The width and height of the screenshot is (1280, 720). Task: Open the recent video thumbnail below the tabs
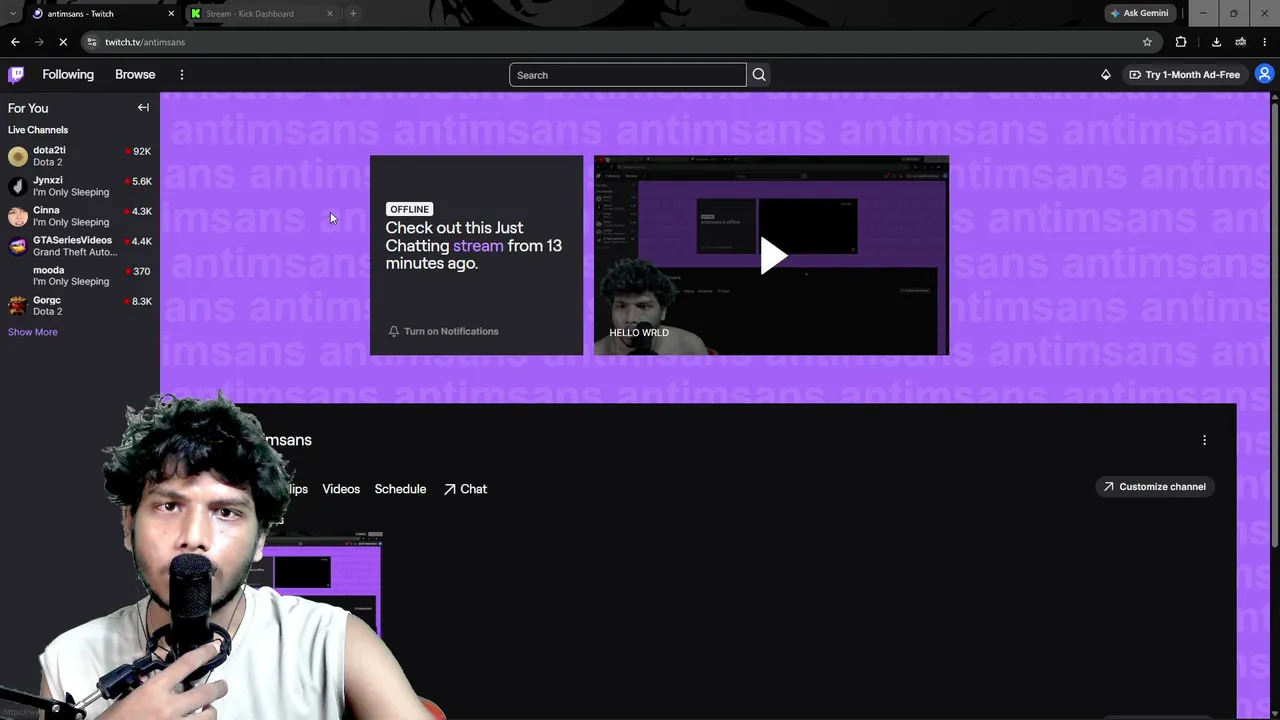click(x=322, y=585)
